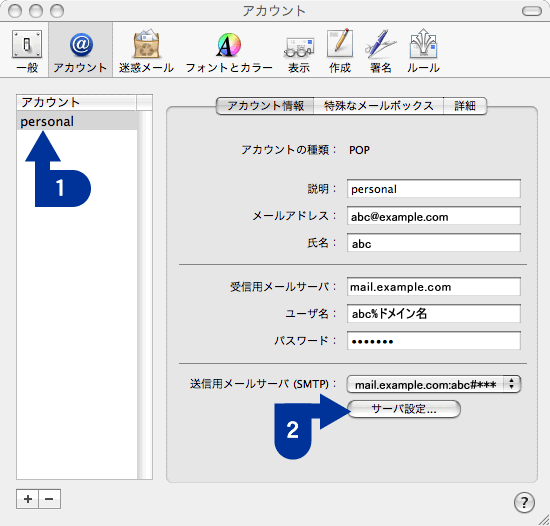Open the 迷惑メール junk mail preferences
550x526 pixels.
(146, 50)
